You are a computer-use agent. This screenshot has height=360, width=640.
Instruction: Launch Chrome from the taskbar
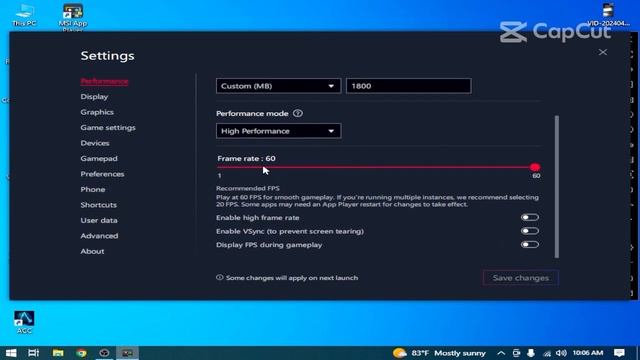pyautogui.click(x=81, y=353)
